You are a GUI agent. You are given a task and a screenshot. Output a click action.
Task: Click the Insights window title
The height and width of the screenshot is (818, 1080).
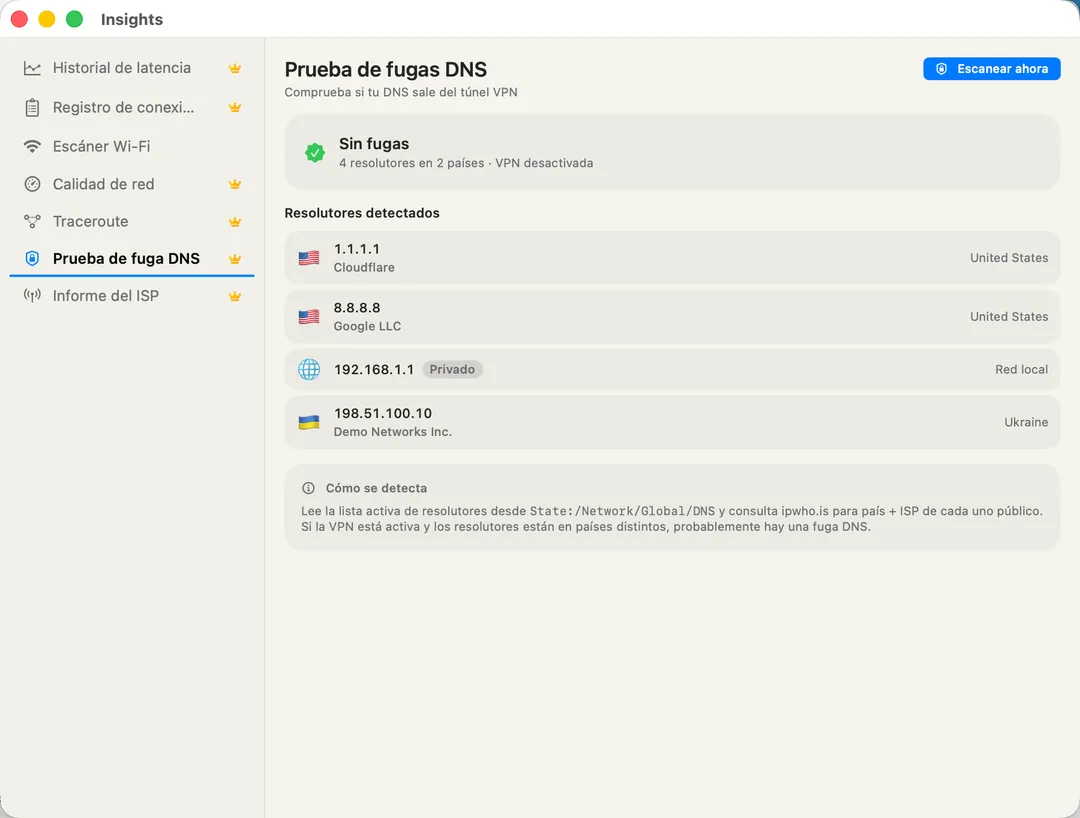click(132, 19)
